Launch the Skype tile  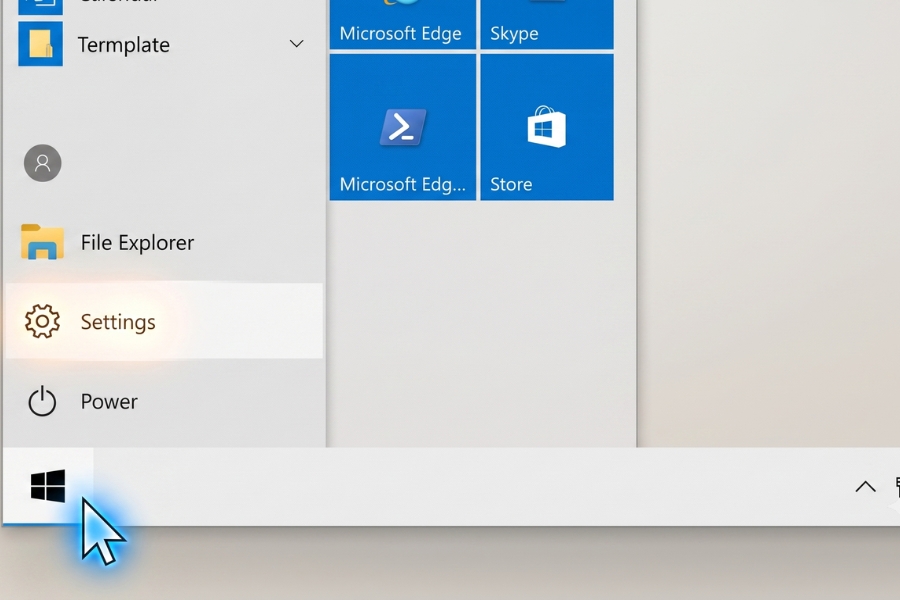point(546,24)
